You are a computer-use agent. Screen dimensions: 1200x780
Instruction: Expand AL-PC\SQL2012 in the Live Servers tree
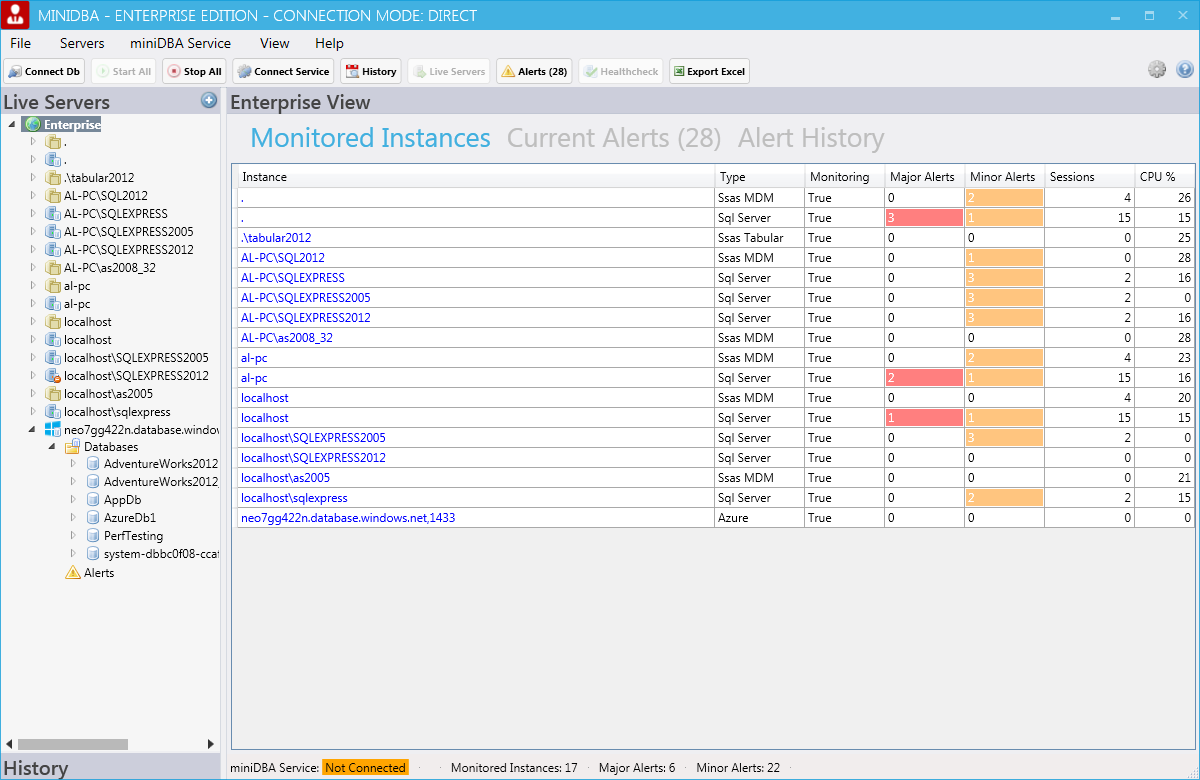tap(33, 195)
